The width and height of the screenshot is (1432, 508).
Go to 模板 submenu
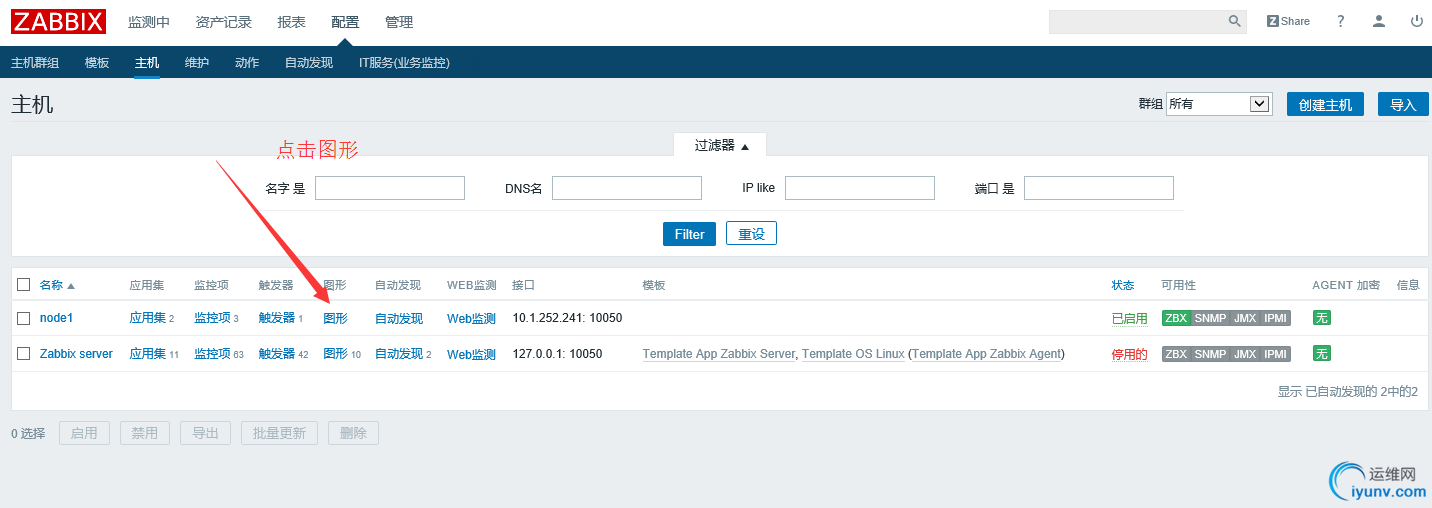[x=97, y=62]
